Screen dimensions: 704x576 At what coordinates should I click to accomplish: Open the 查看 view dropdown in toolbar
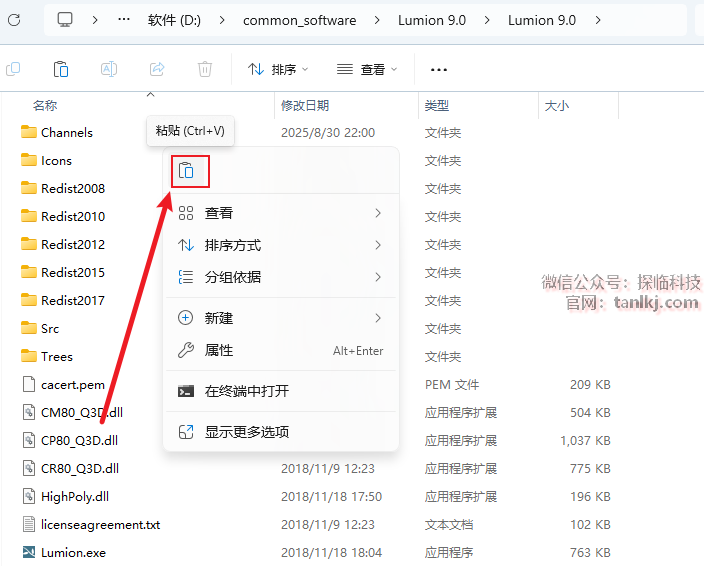click(x=367, y=69)
